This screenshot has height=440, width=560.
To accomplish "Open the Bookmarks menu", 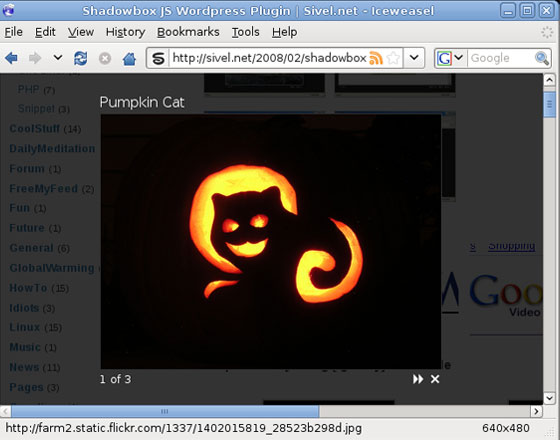I will [x=188, y=32].
